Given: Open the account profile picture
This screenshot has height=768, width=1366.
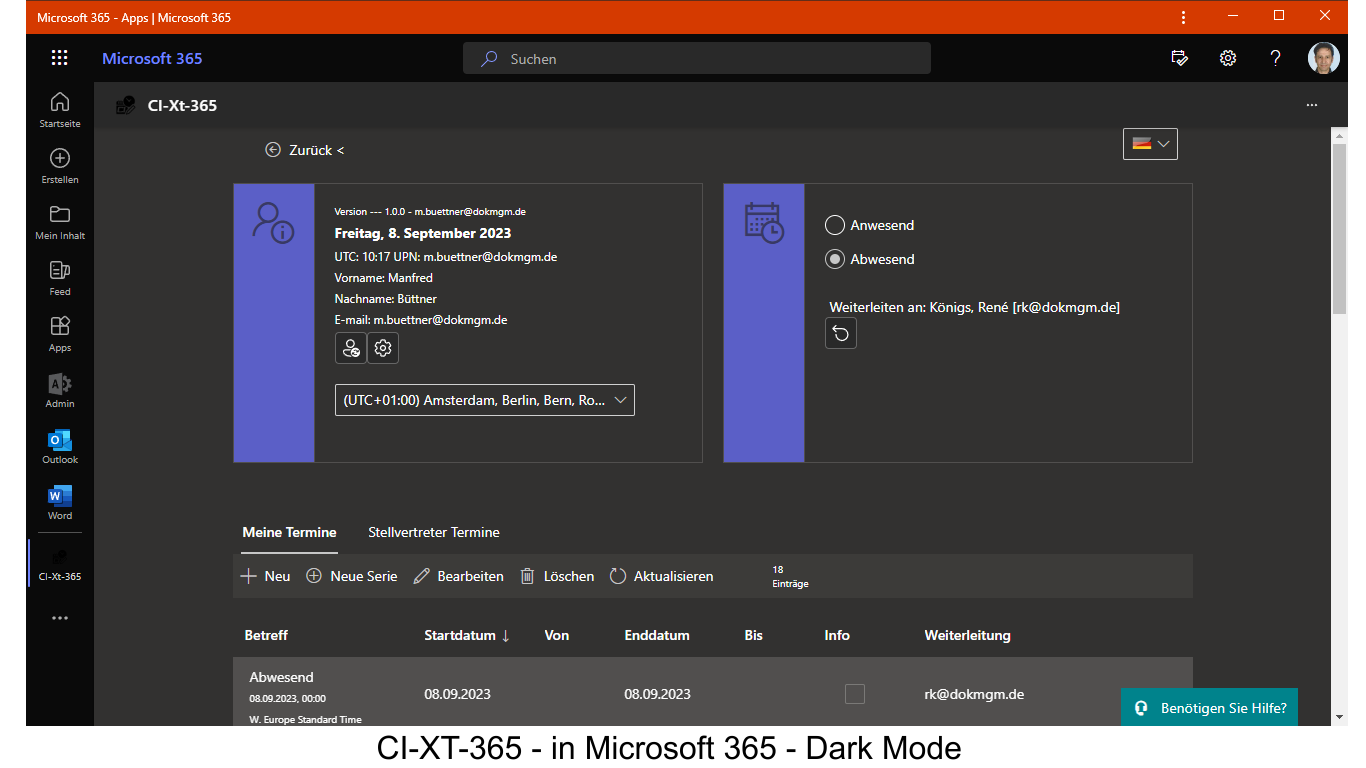Looking at the screenshot, I should [1324, 58].
